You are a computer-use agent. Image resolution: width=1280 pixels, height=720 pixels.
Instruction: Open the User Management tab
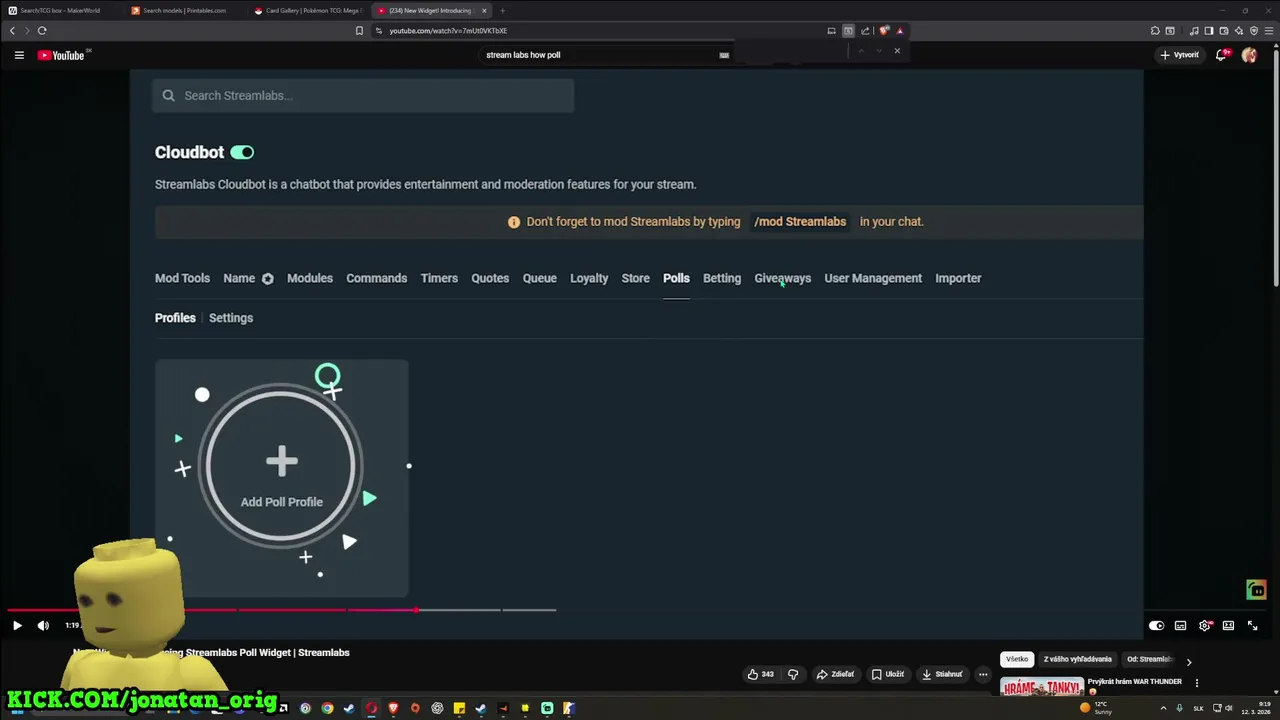(x=873, y=278)
